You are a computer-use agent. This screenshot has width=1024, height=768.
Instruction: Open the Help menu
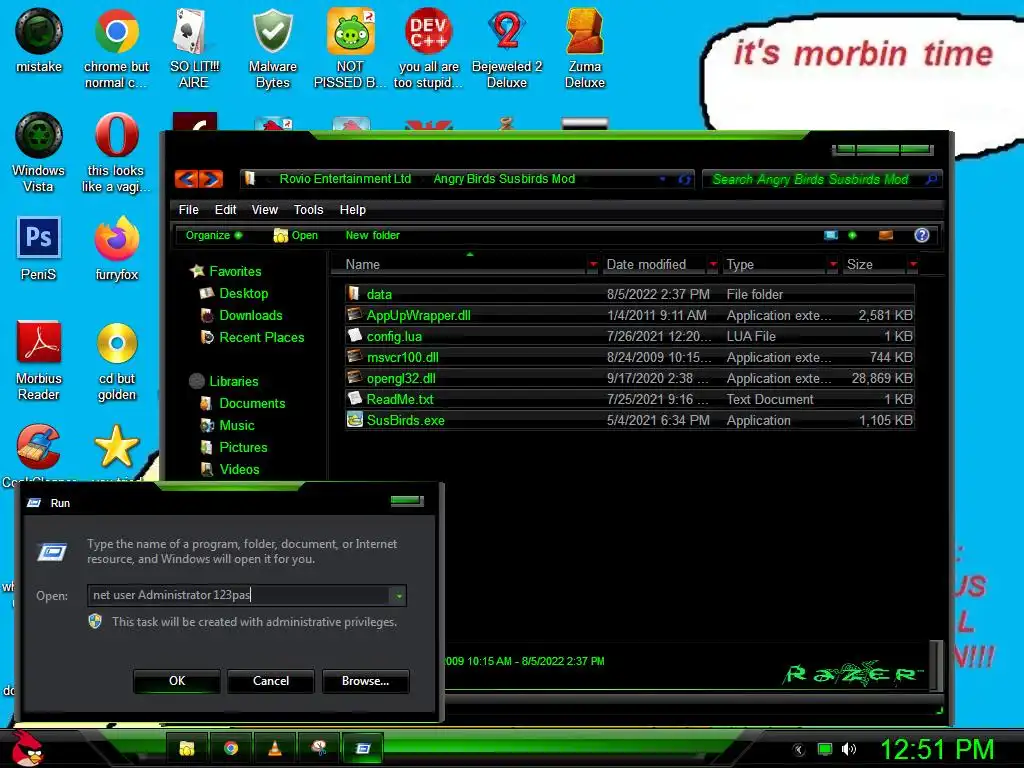[x=353, y=210]
